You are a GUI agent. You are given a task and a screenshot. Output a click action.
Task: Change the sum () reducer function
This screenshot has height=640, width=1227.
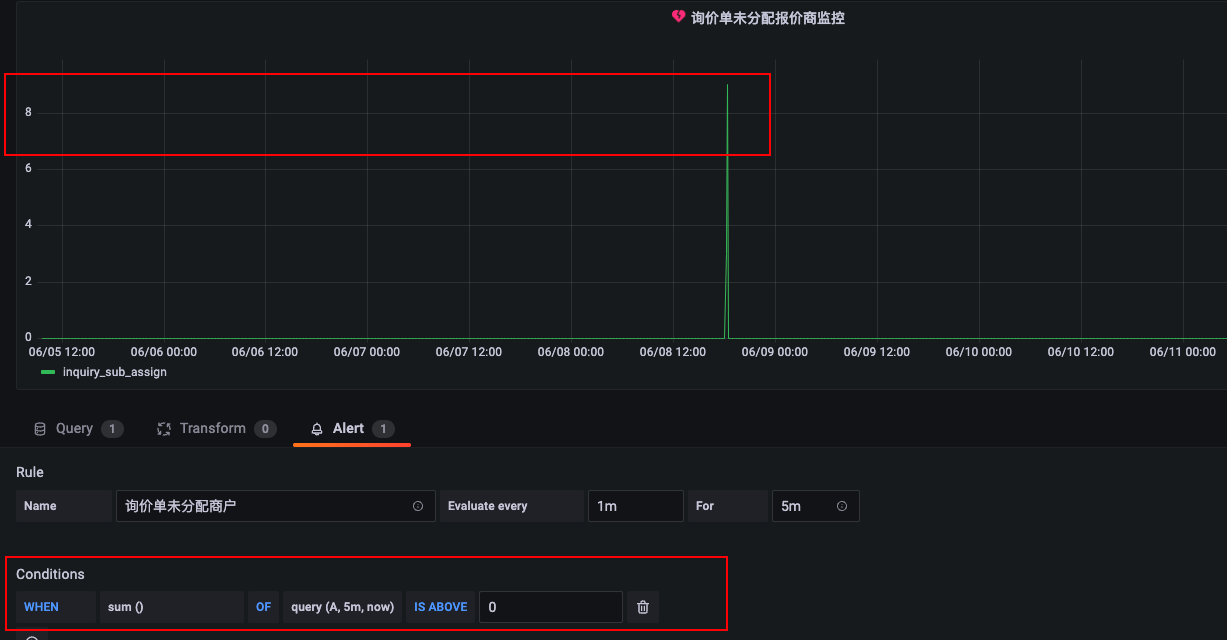[x=171, y=607]
